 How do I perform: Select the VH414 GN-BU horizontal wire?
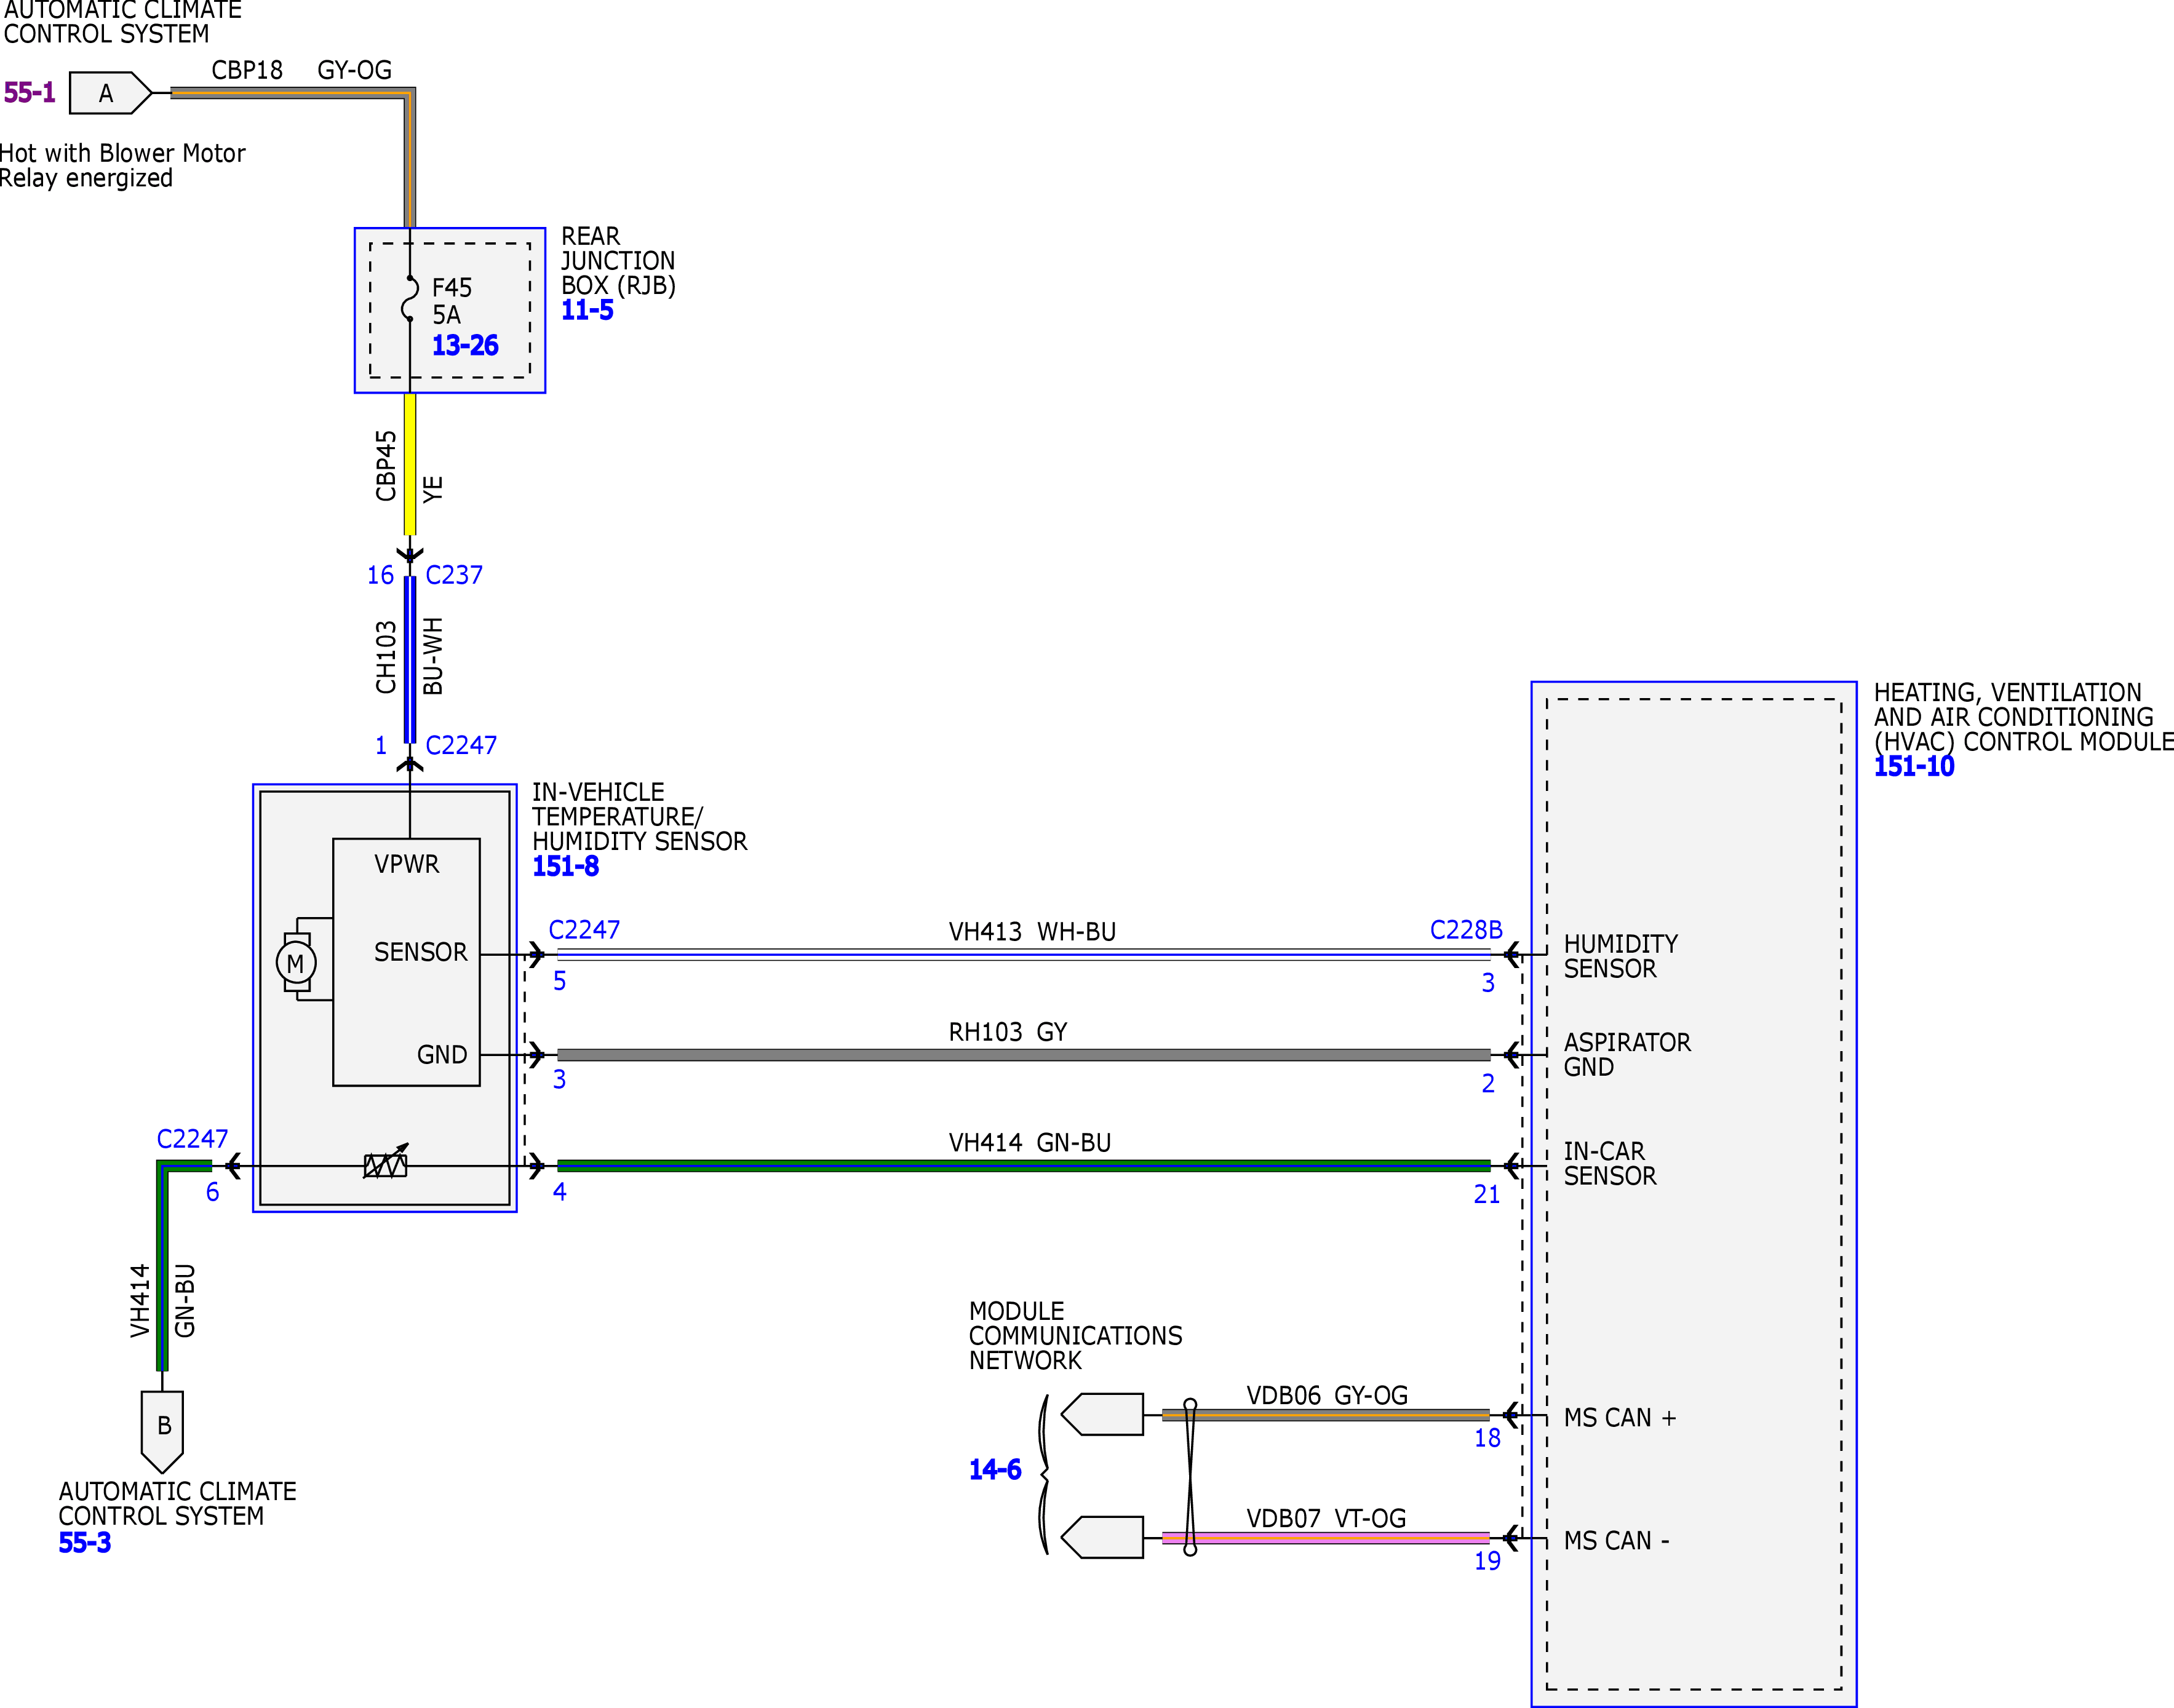(x=1023, y=1165)
